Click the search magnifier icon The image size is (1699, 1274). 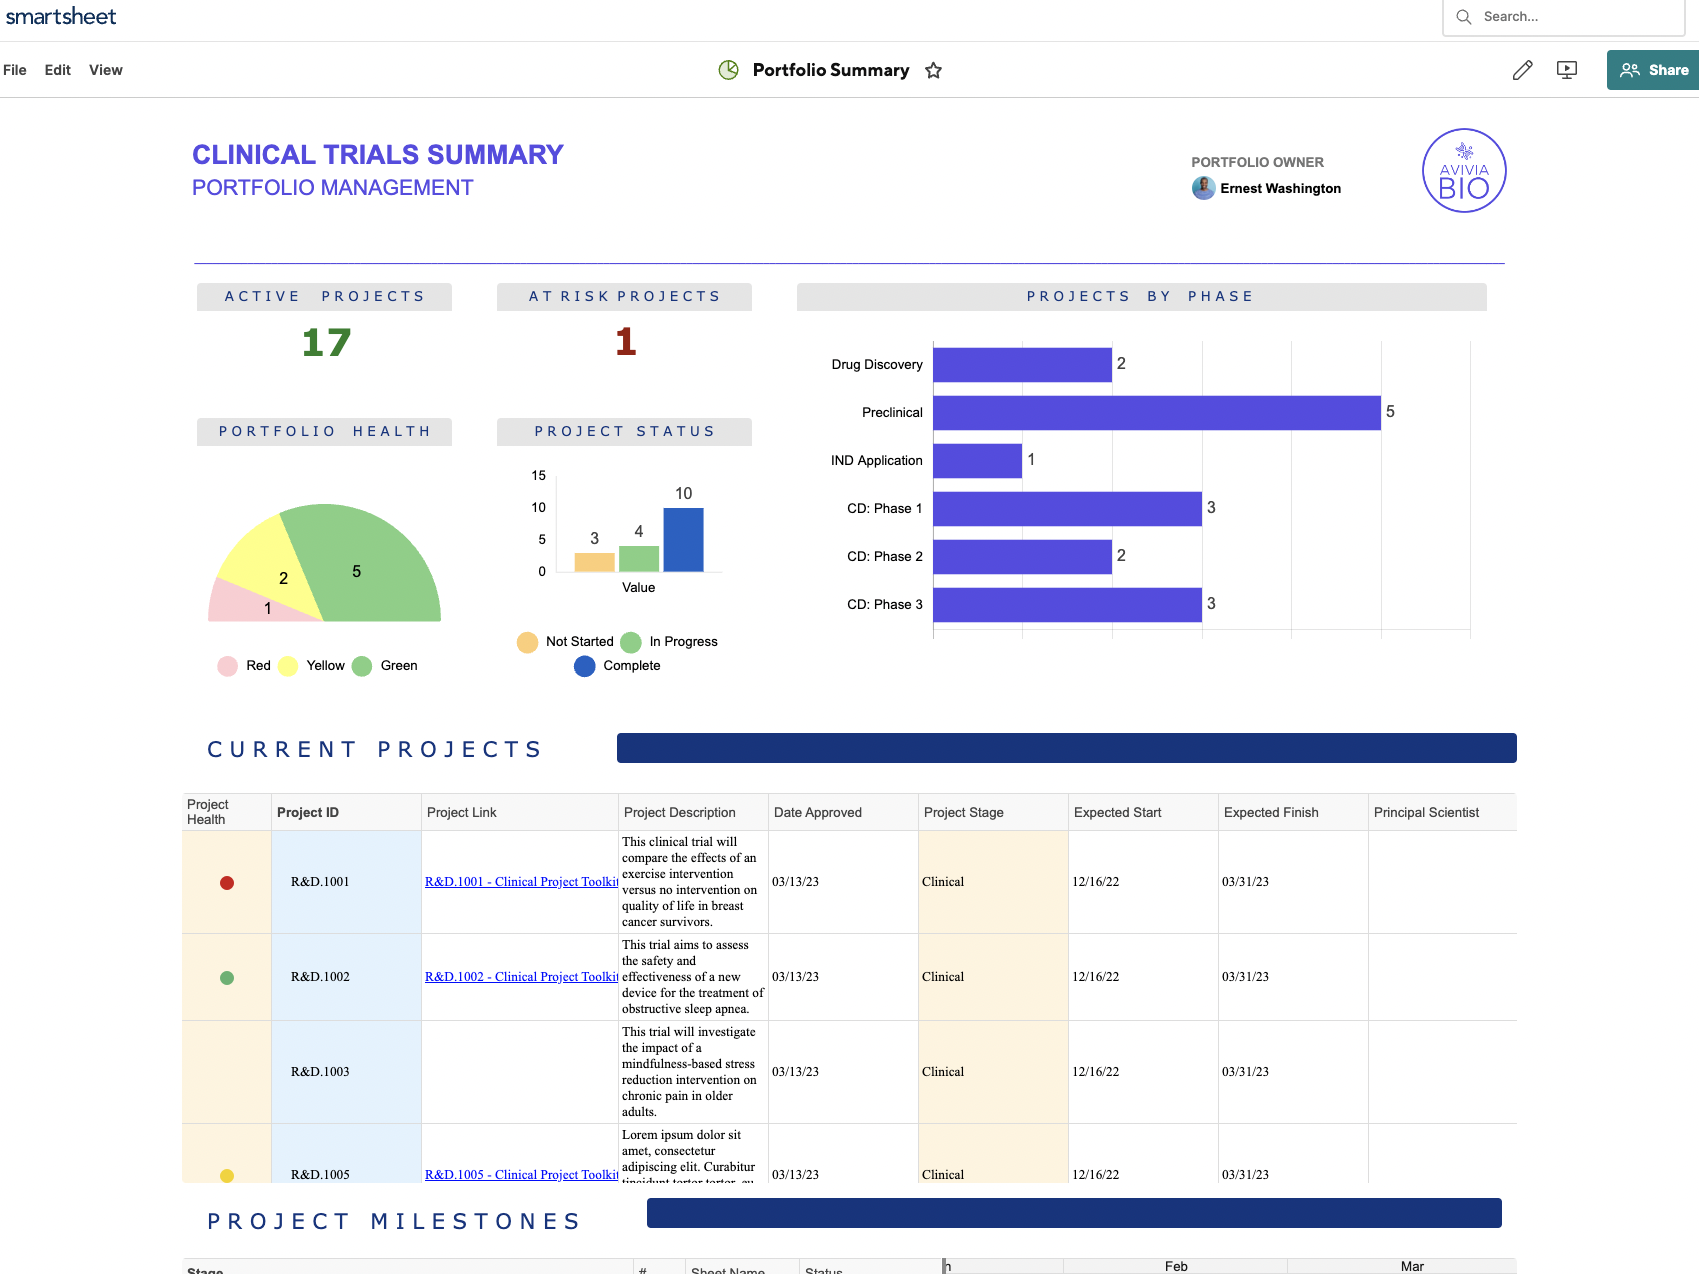1464,17
